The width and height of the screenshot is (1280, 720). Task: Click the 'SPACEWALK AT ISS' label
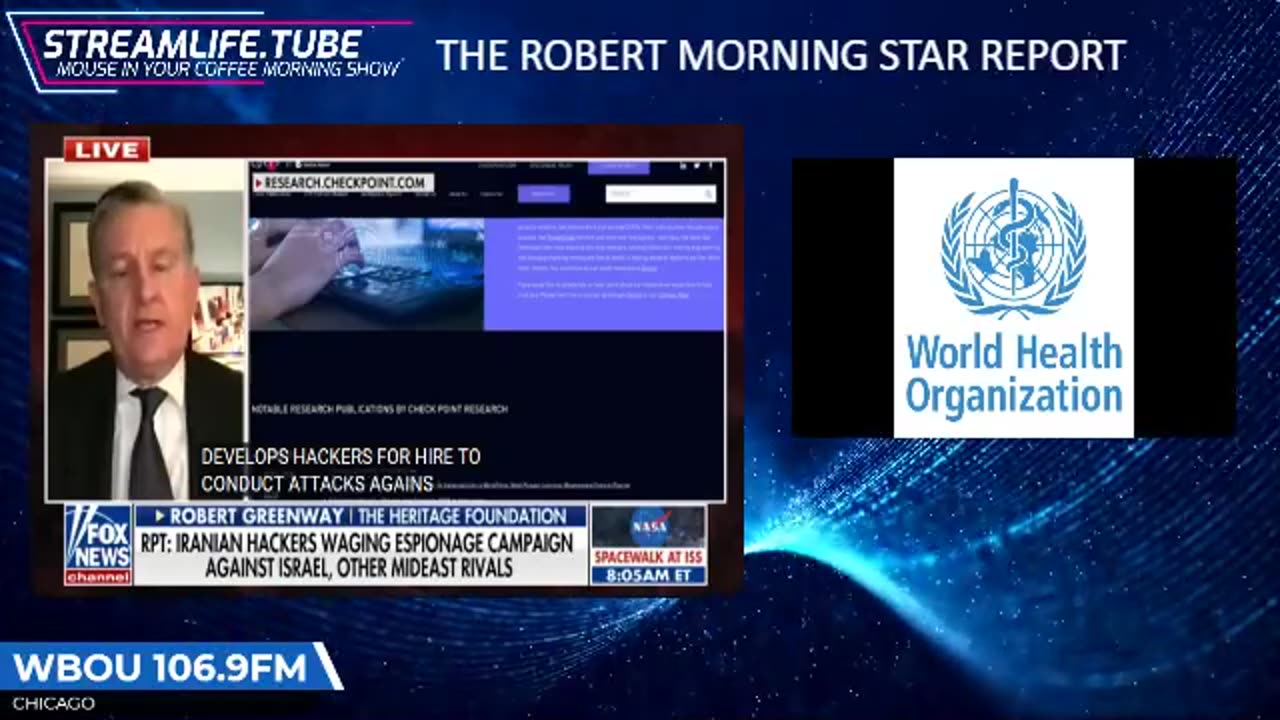[x=648, y=558]
